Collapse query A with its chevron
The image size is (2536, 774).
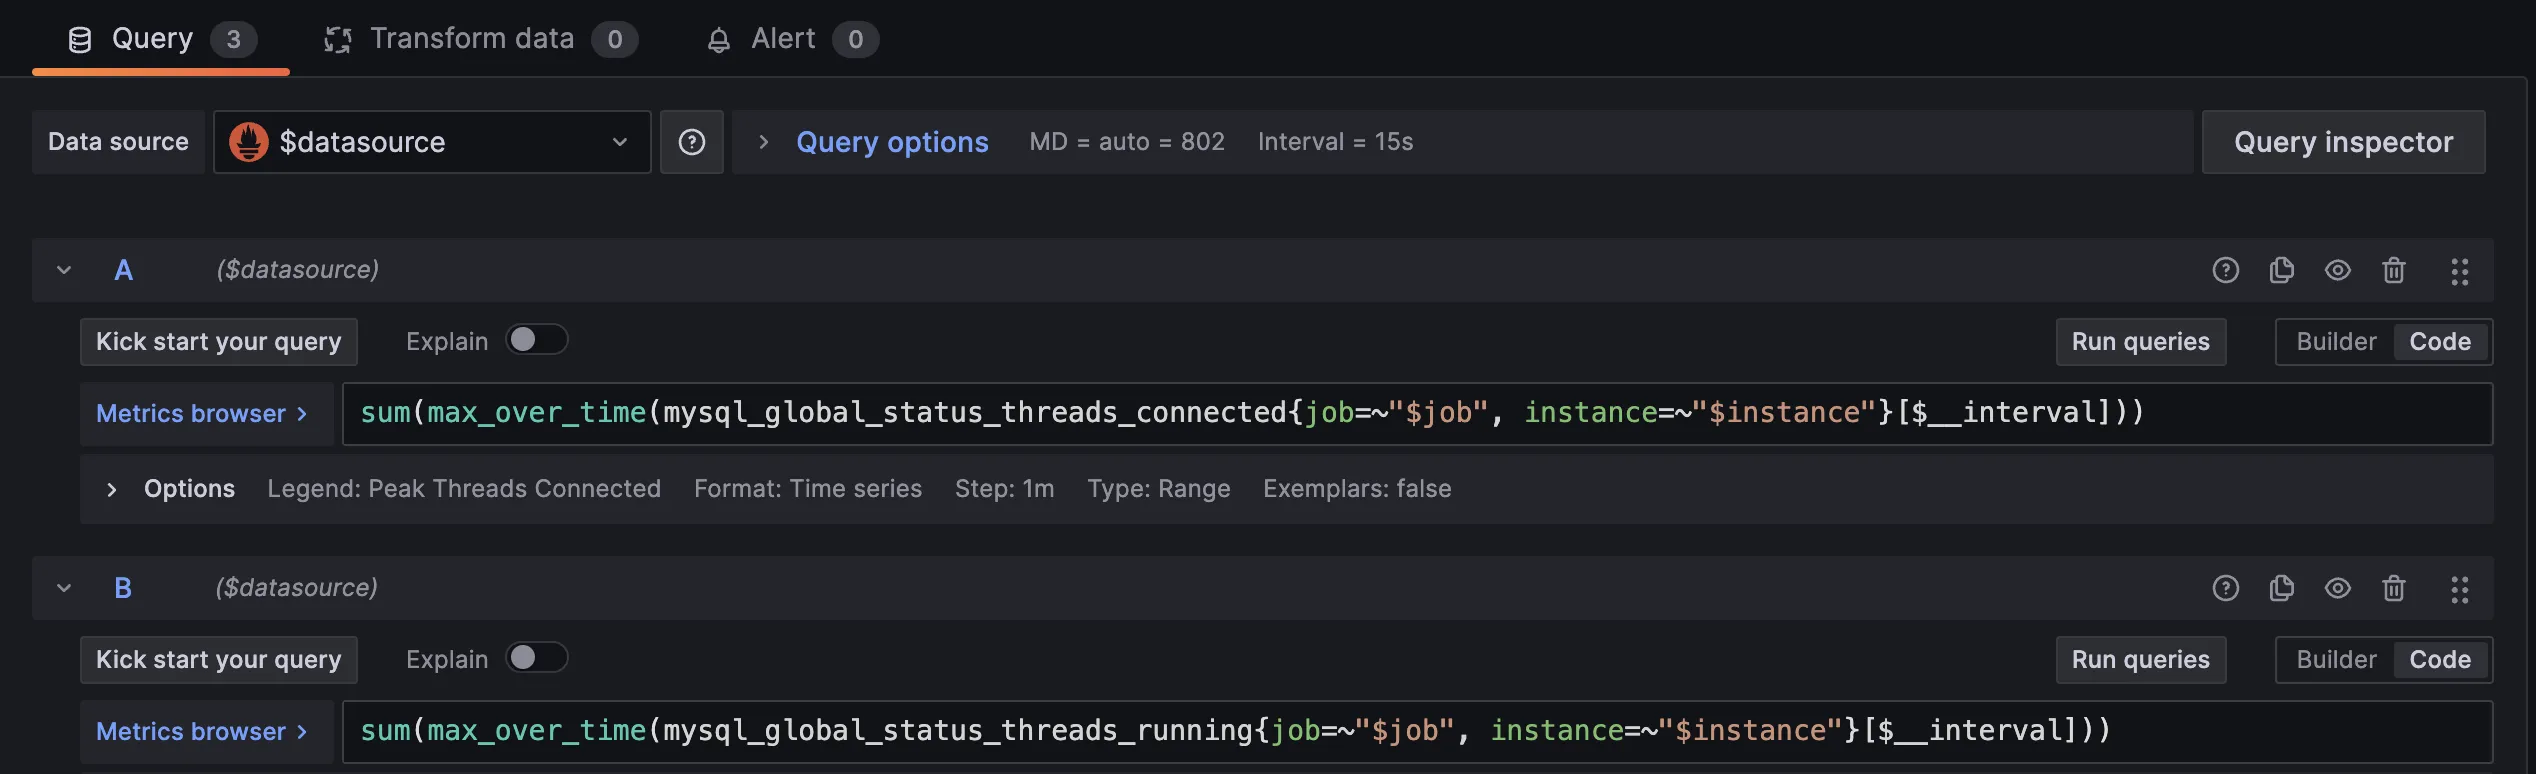[64, 270]
